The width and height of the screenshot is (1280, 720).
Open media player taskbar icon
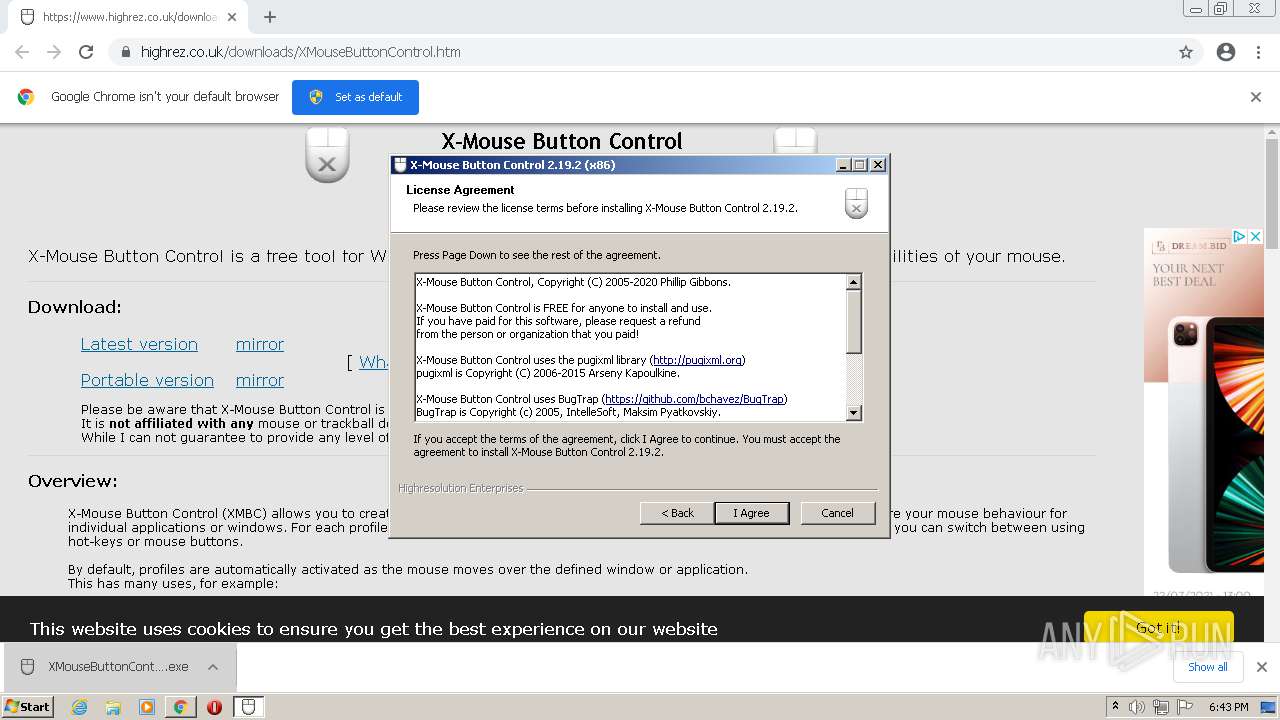pos(147,707)
